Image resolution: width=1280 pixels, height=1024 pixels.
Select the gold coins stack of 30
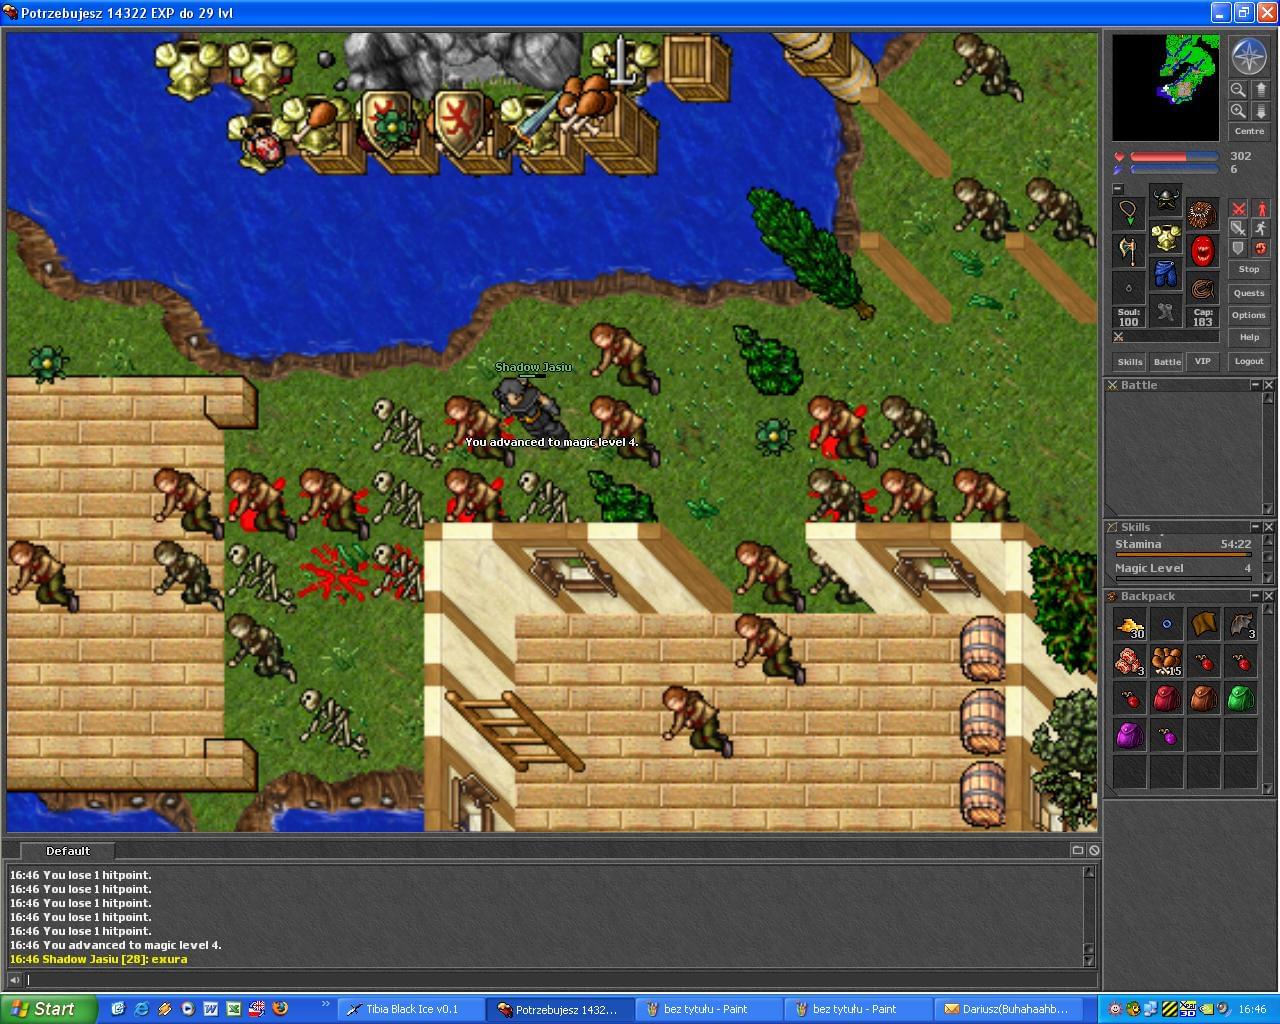point(1130,625)
